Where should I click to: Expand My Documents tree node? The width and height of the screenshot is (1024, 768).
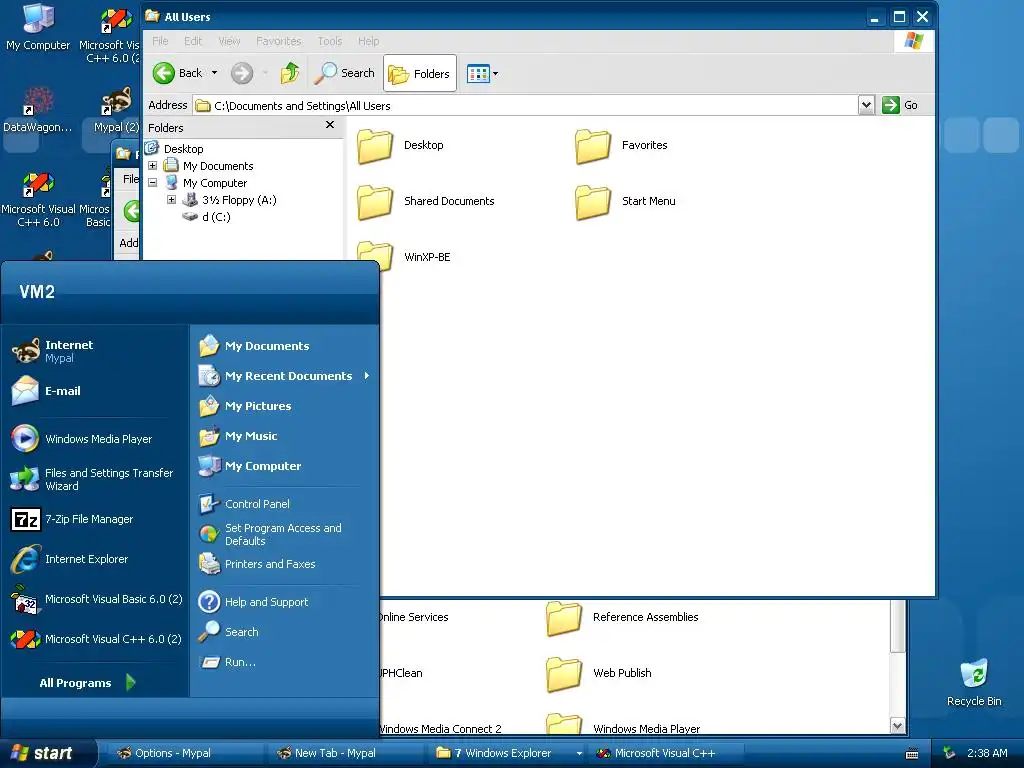coord(152,166)
